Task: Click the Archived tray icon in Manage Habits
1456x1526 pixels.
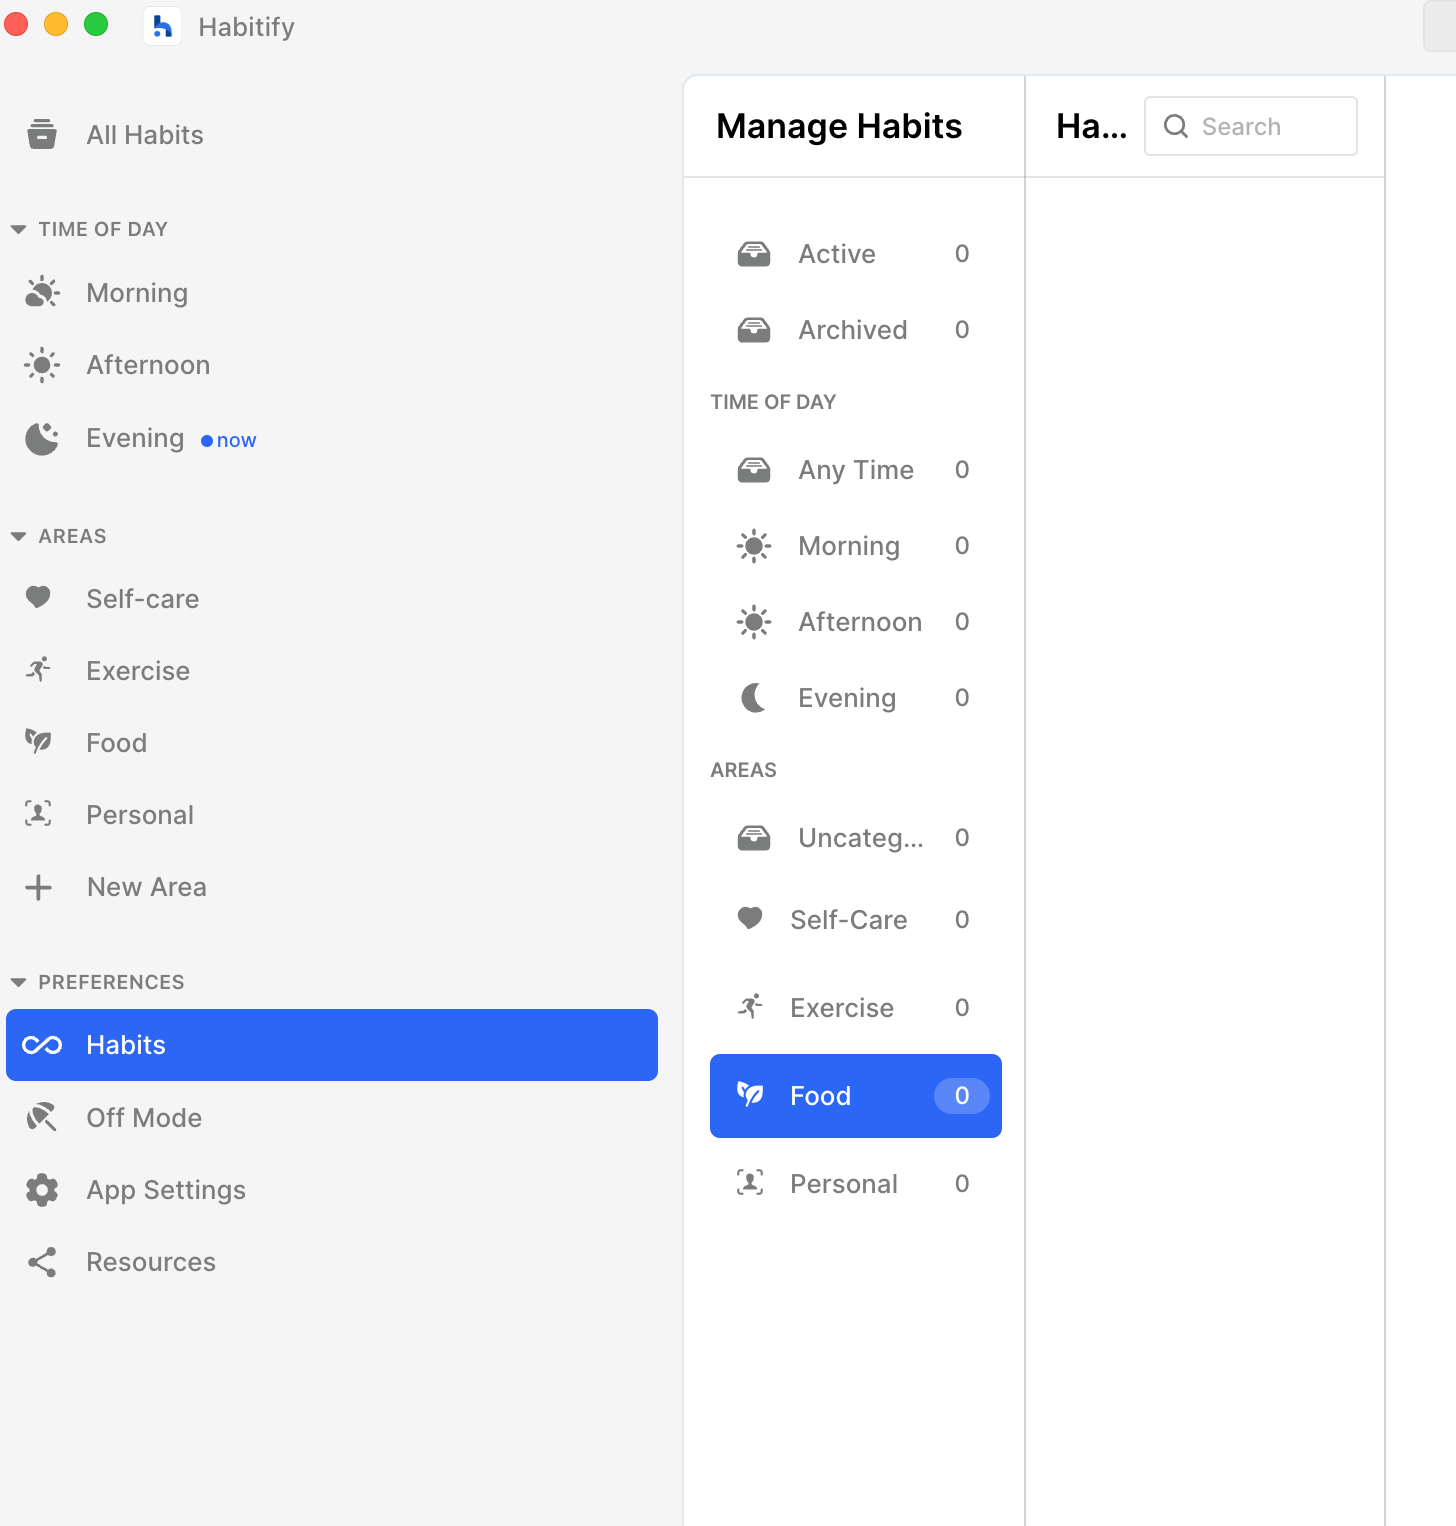Action: click(x=754, y=330)
